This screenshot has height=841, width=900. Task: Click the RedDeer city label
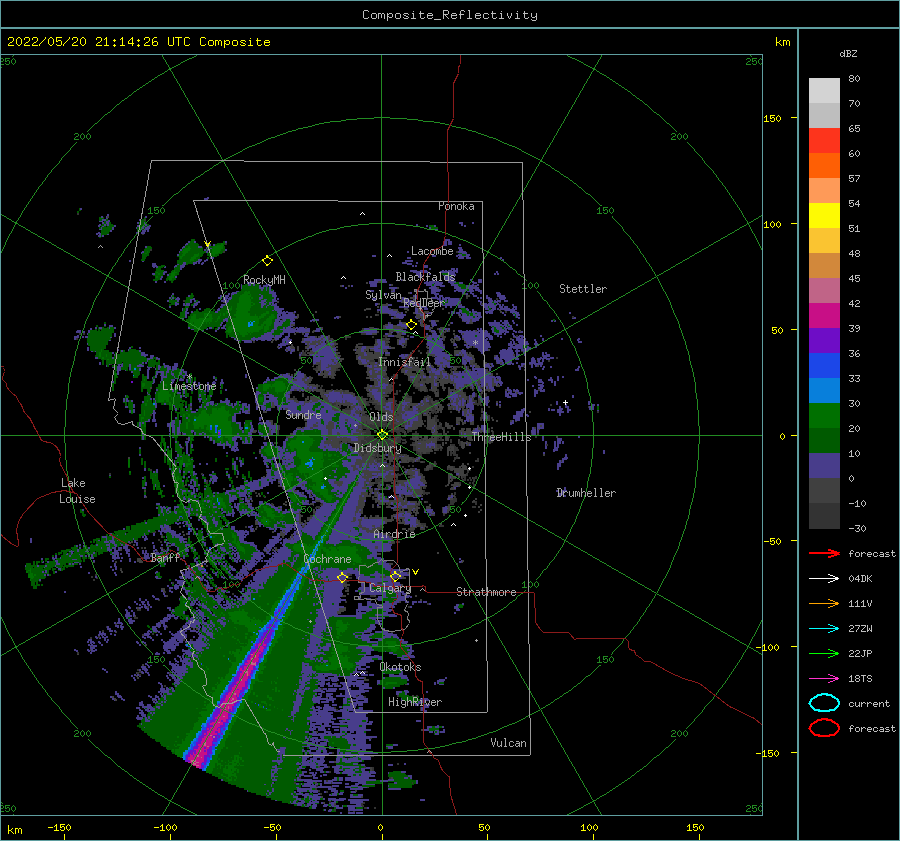tap(424, 303)
